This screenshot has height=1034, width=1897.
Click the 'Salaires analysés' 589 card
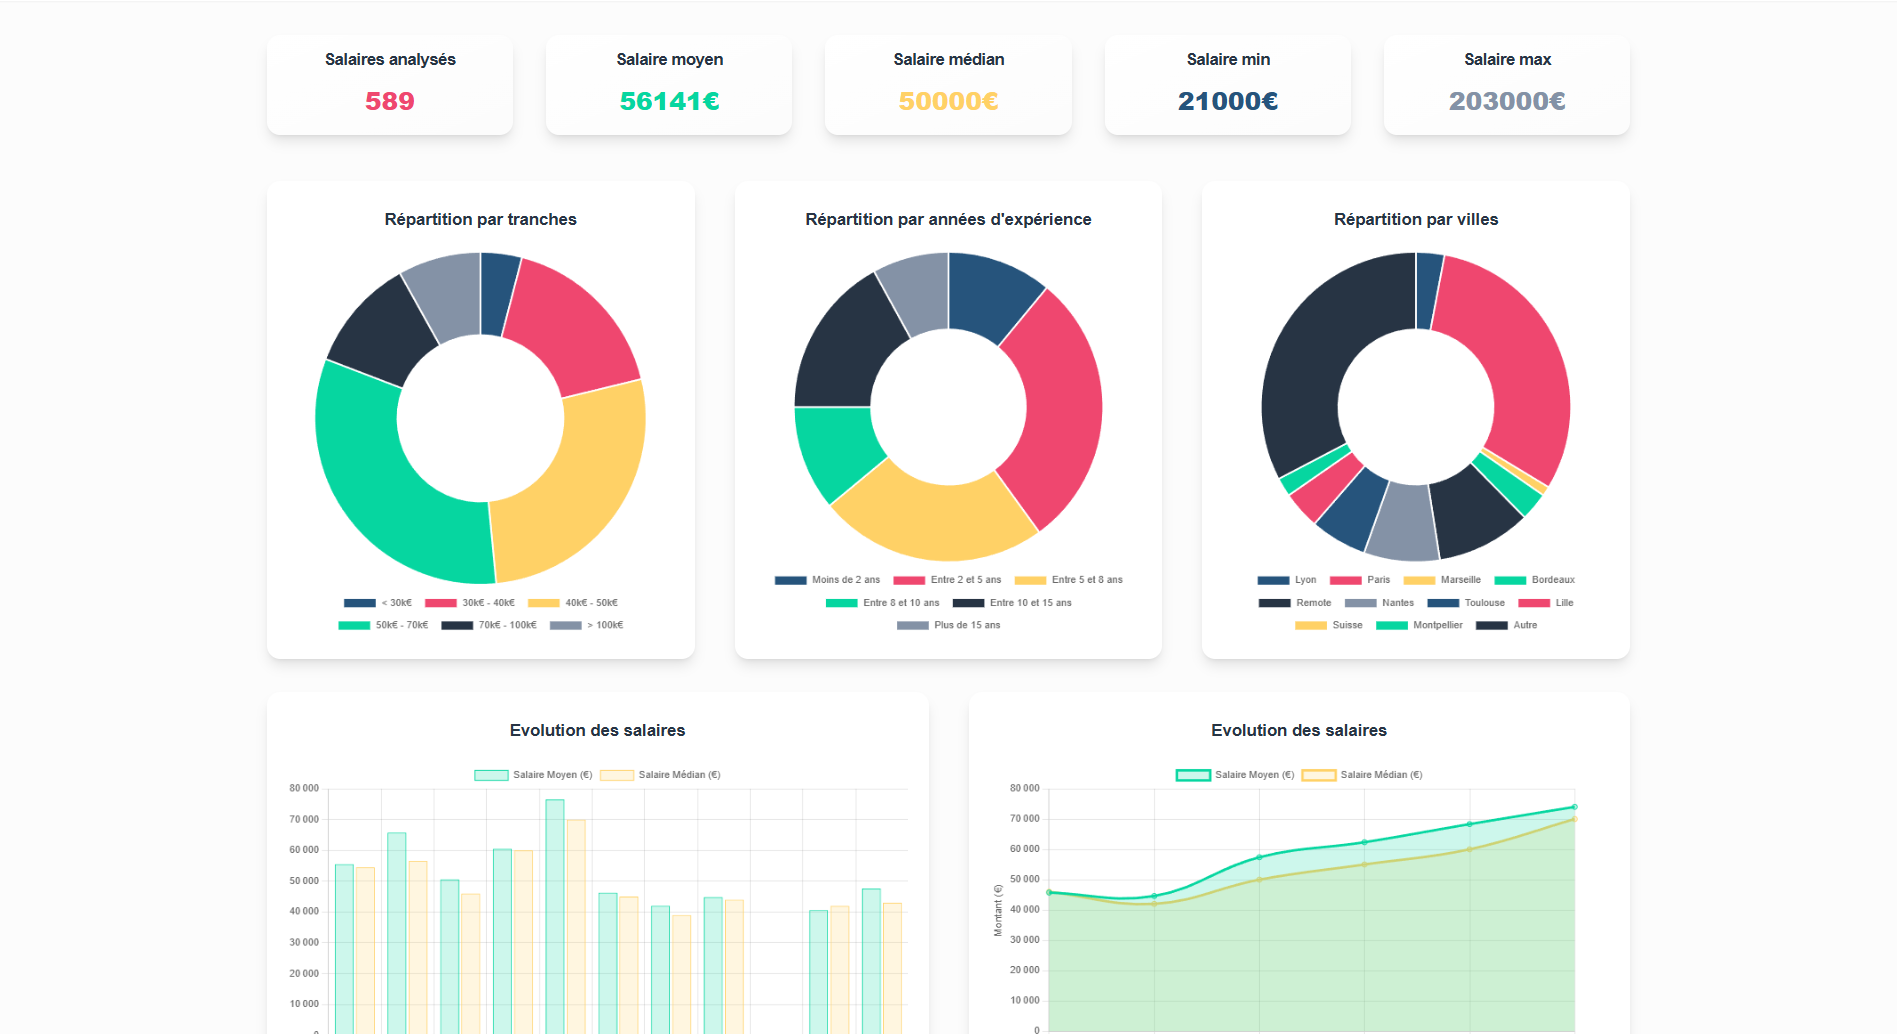(x=390, y=85)
